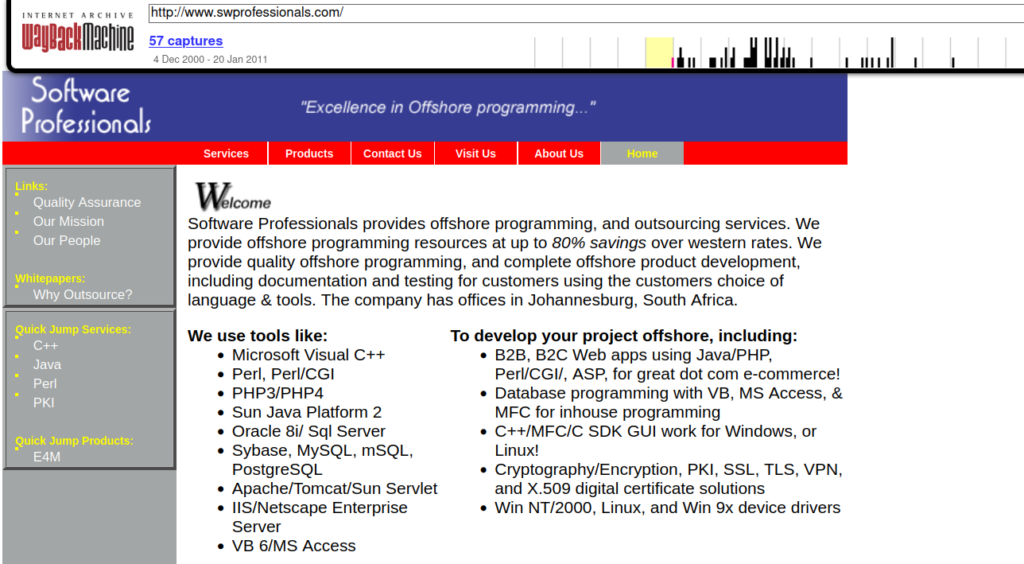
Task: Click the "Excellence in Offshore programming" tagline
Action: pyautogui.click(x=448, y=107)
